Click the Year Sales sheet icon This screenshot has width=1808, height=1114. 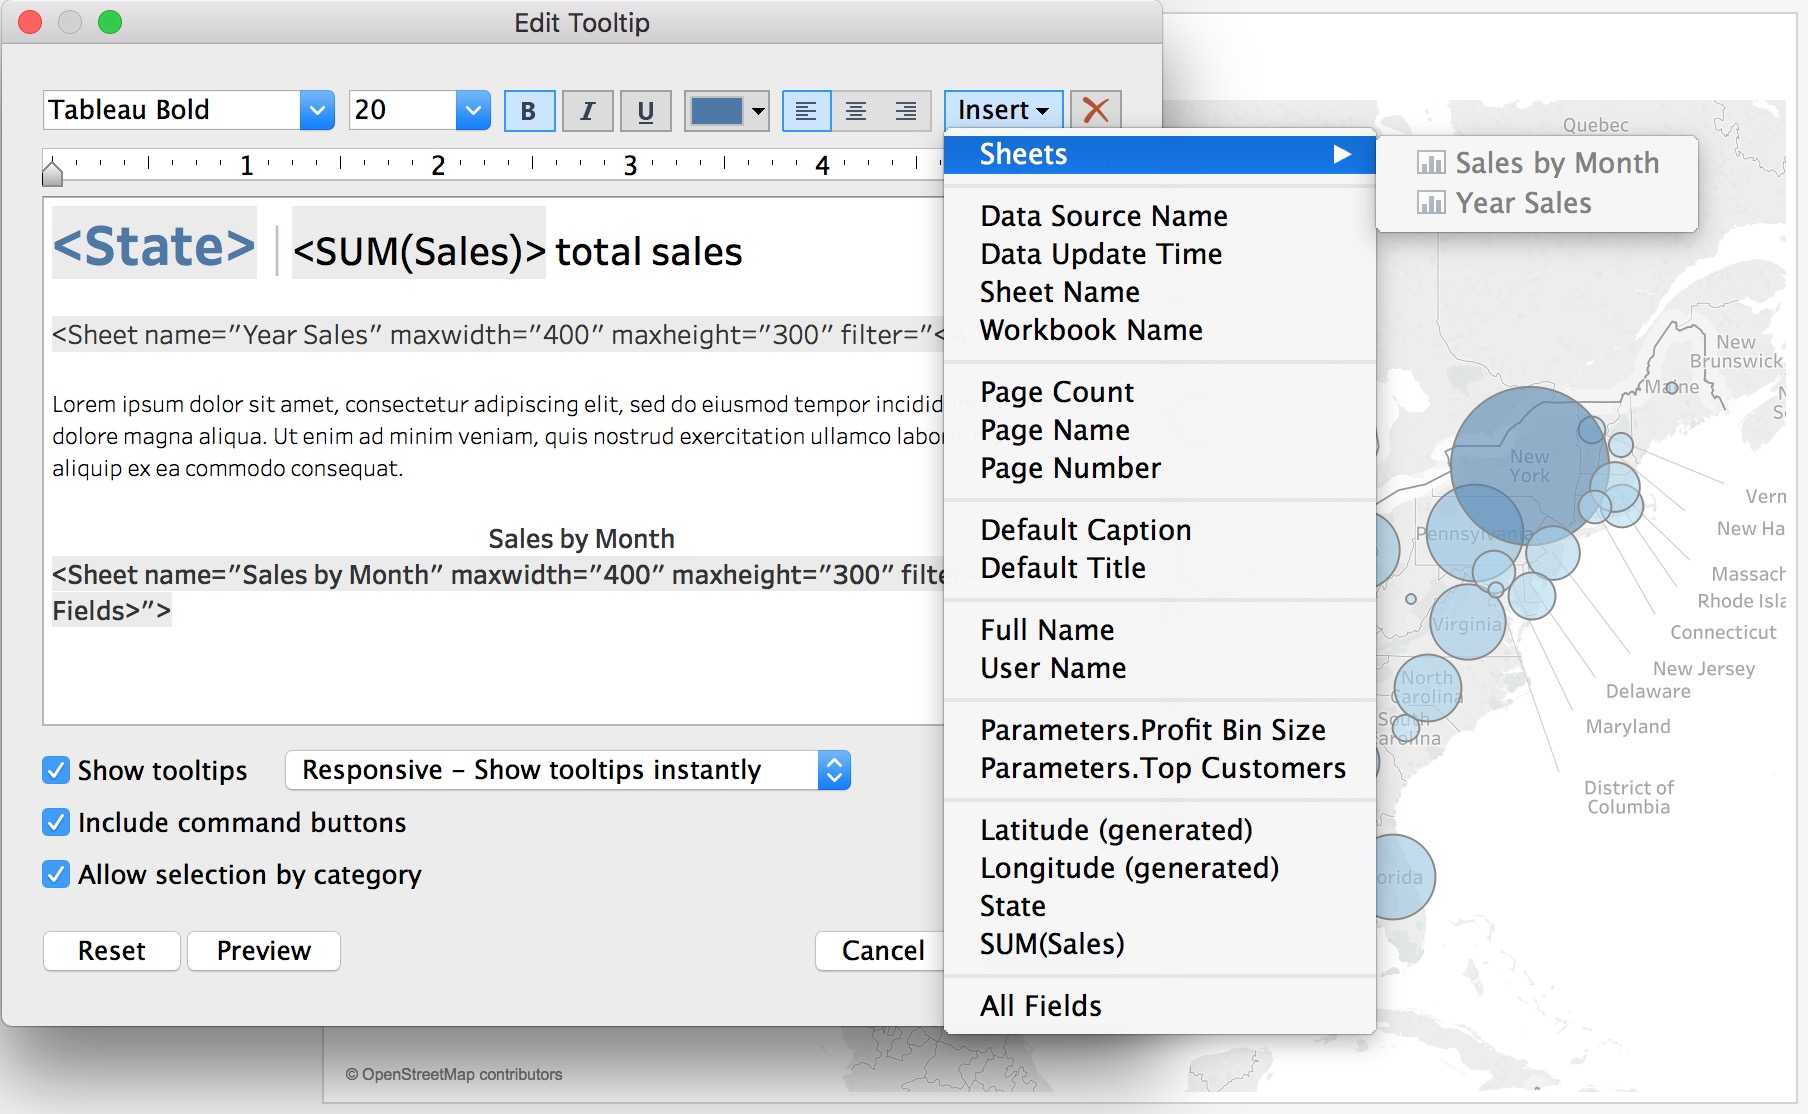(1431, 203)
